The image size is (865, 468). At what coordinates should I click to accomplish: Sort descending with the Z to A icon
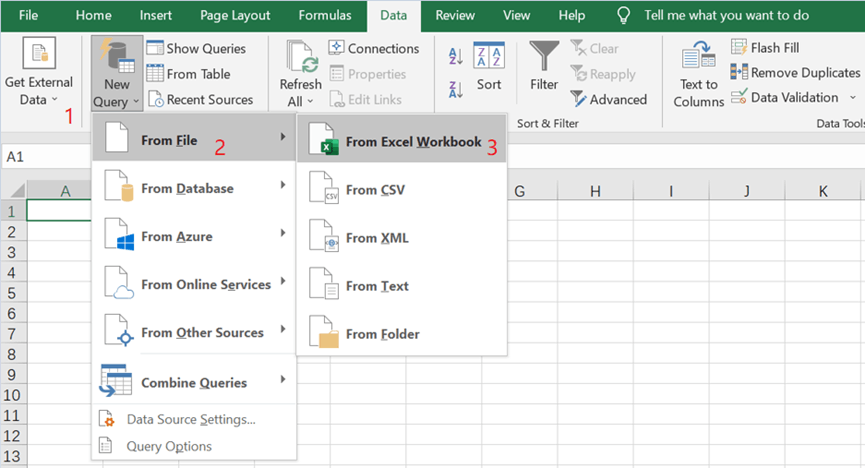coord(456,89)
